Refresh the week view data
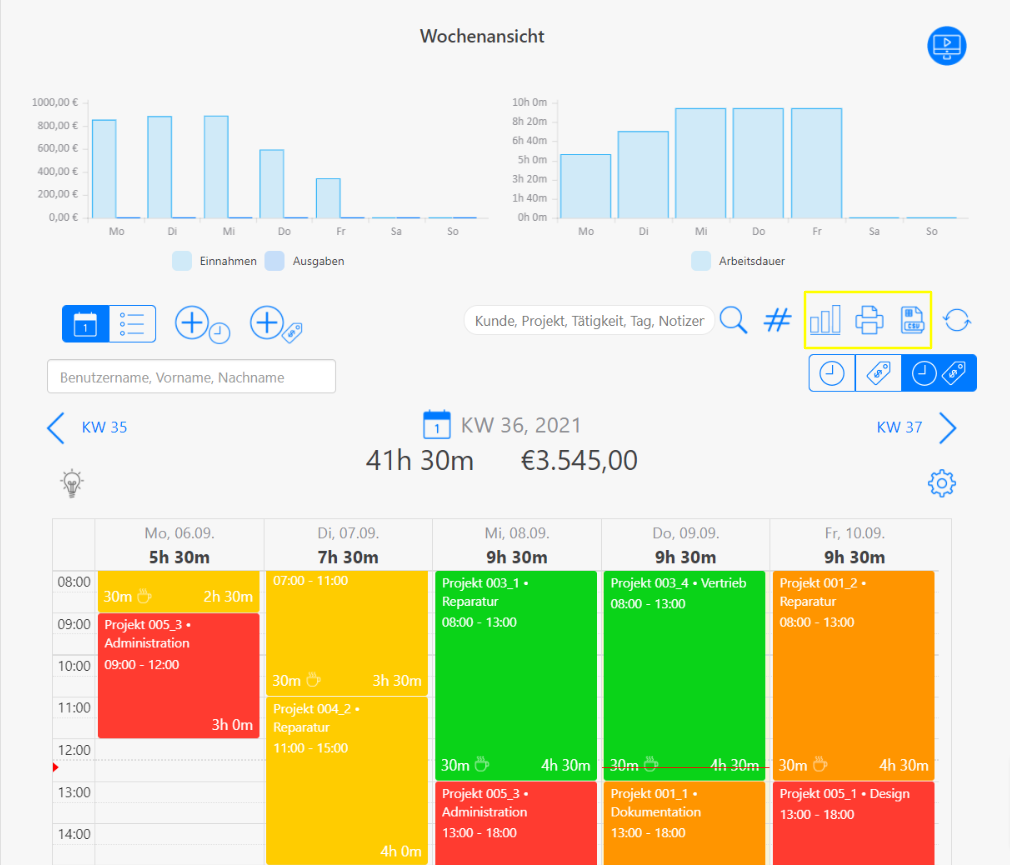This screenshot has width=1010, height=865. [958, 320]
